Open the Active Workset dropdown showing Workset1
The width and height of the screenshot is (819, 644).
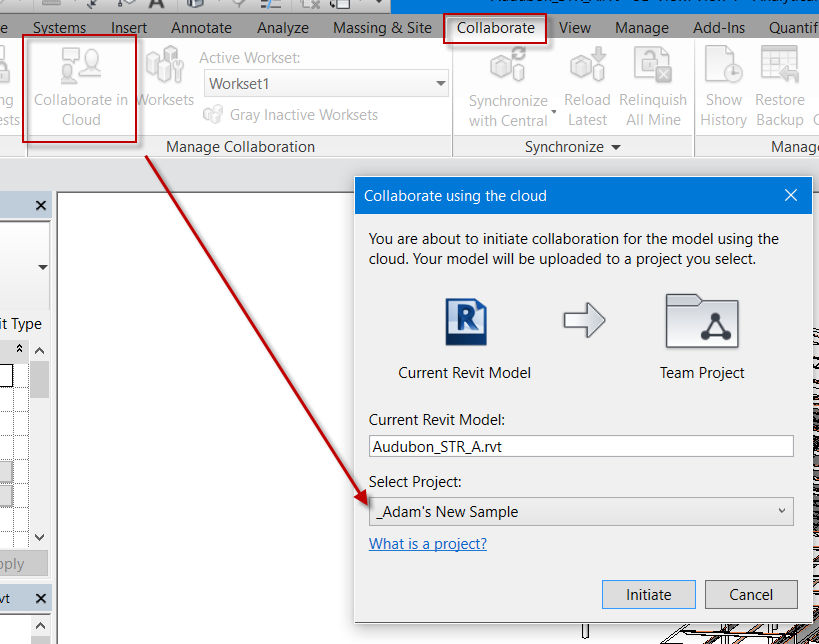point(326,84)
